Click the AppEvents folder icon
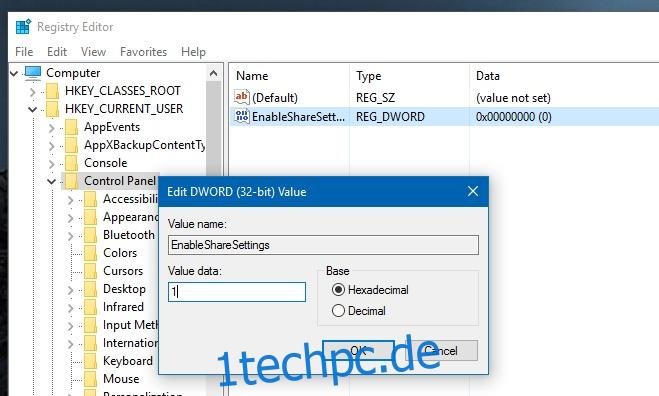This screenshot has height=396, width=659. click(71, 127)
